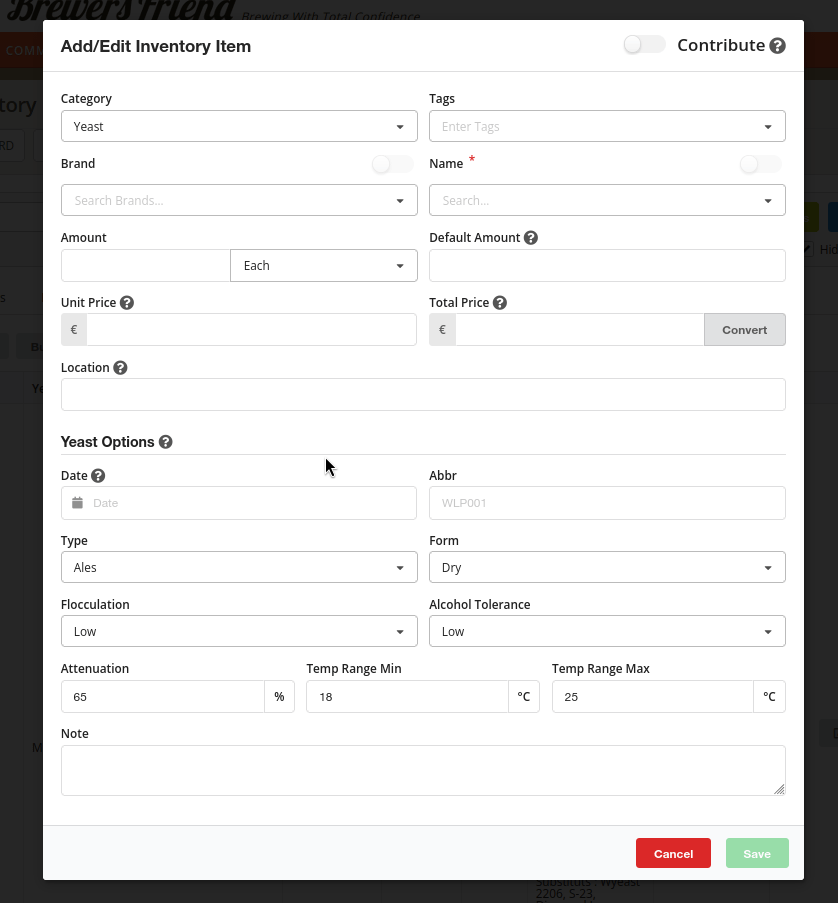
Task: Enable the Name custom entry toggle
Action: pos(760,164)
